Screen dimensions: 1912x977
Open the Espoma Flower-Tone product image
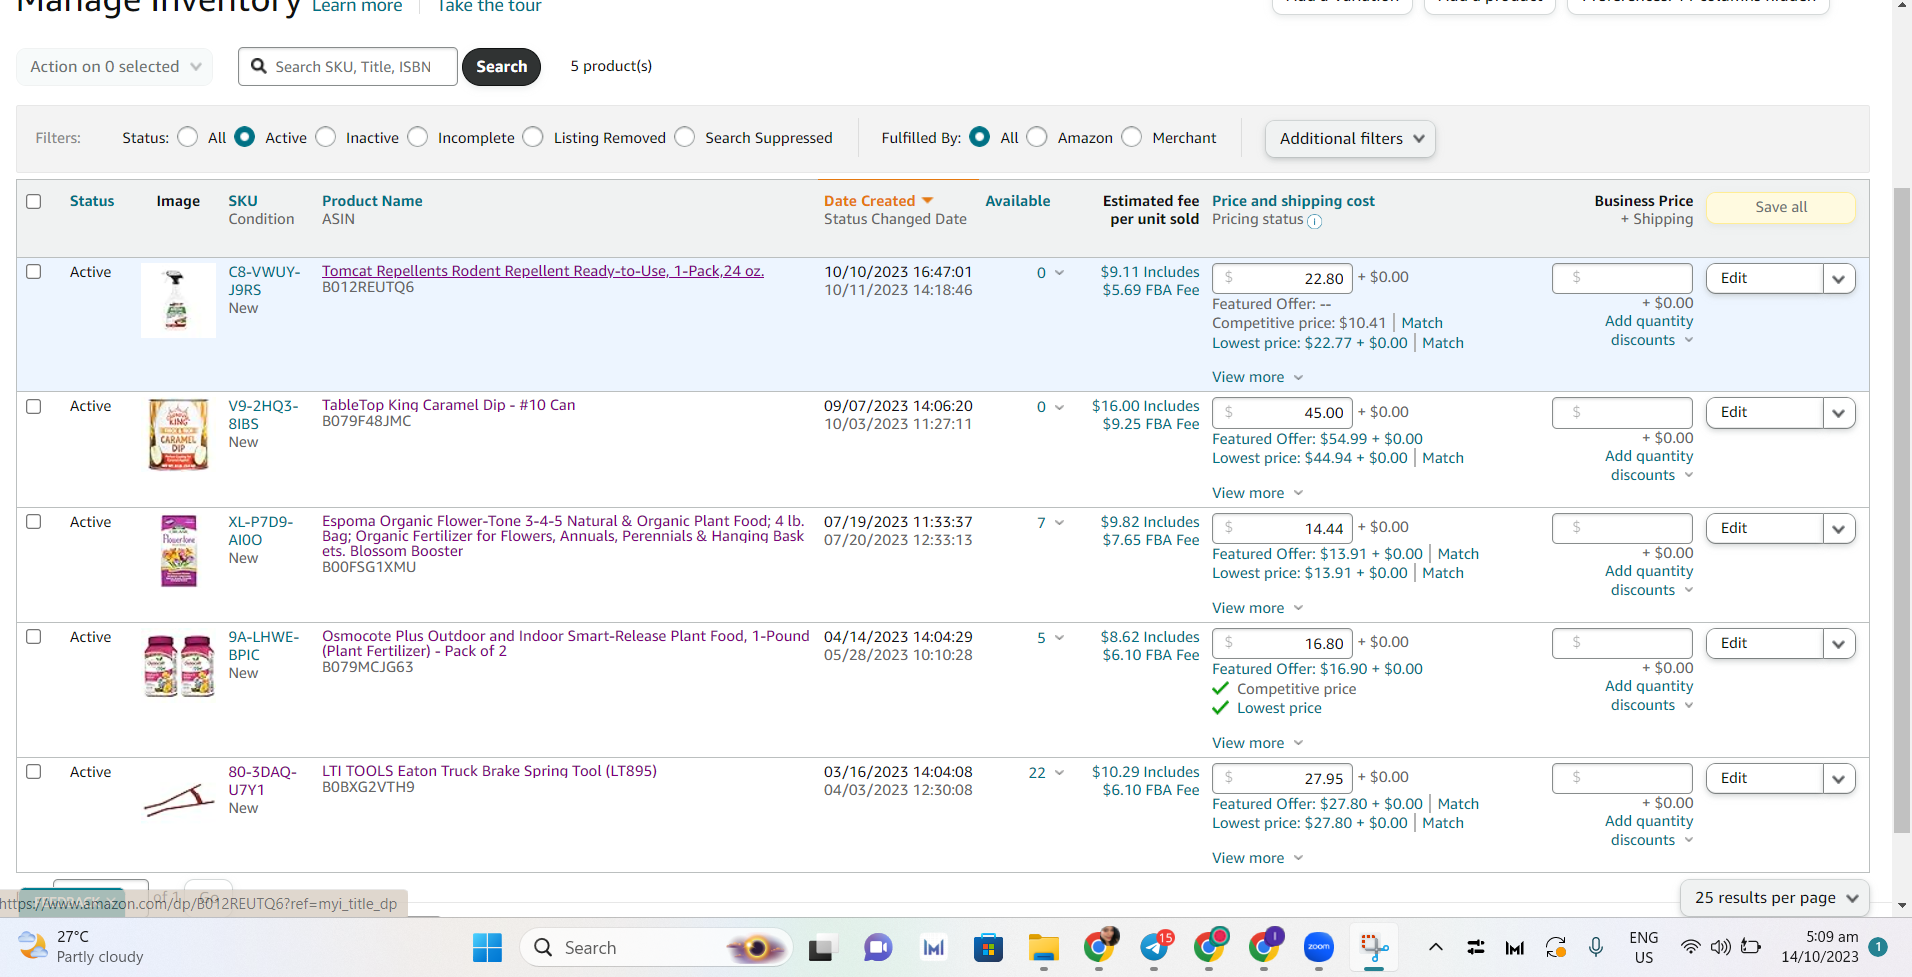(x=179, y=550)
